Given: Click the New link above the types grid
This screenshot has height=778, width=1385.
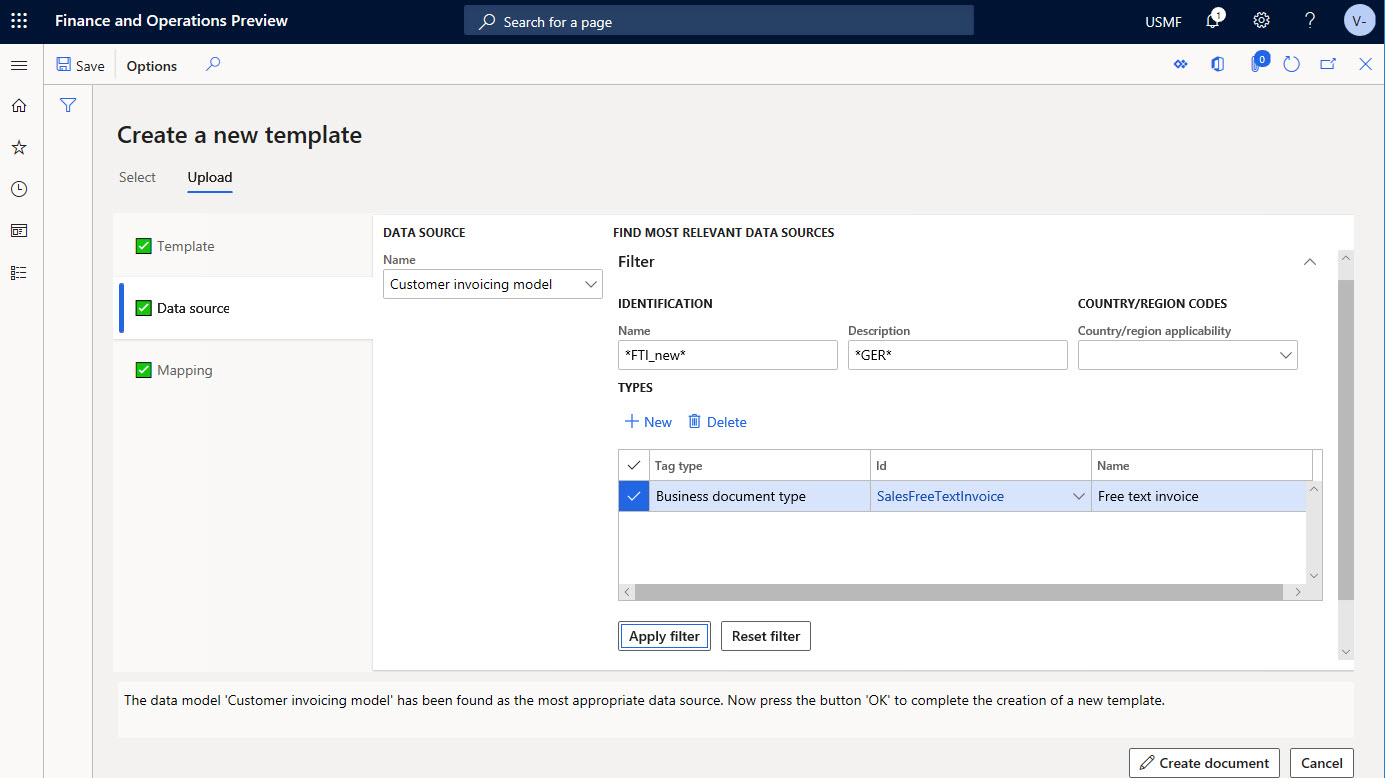Looking at the screenshot, I should tap(648, 421).
